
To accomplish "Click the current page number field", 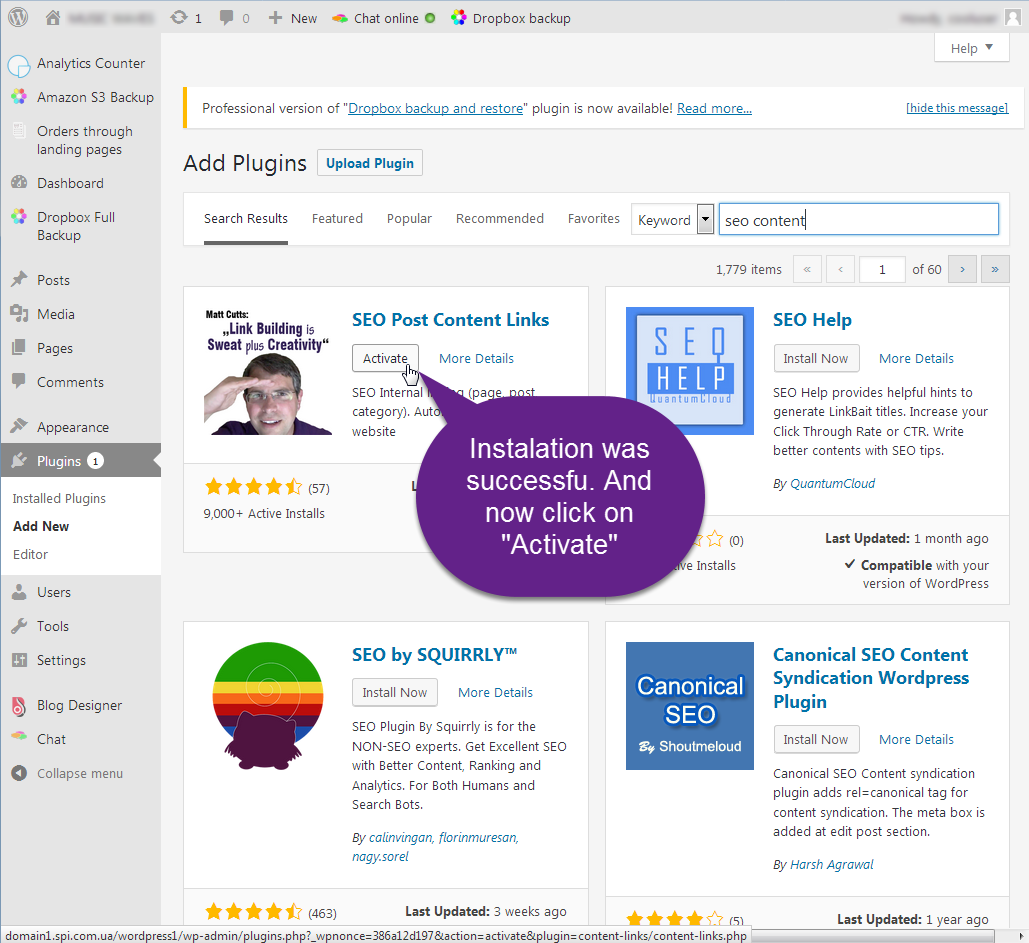I will click(882, 269).
